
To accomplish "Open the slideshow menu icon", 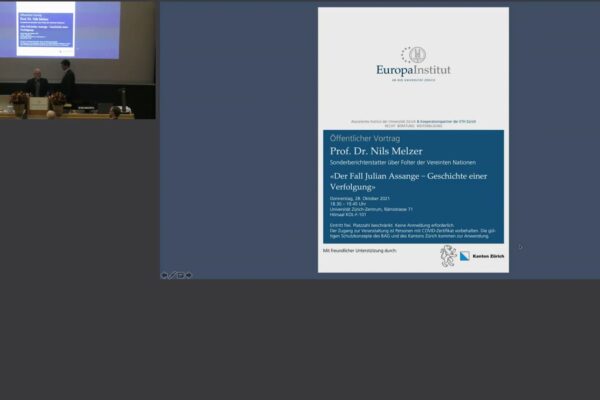I will pyautogui.click(x=181, y=275).
